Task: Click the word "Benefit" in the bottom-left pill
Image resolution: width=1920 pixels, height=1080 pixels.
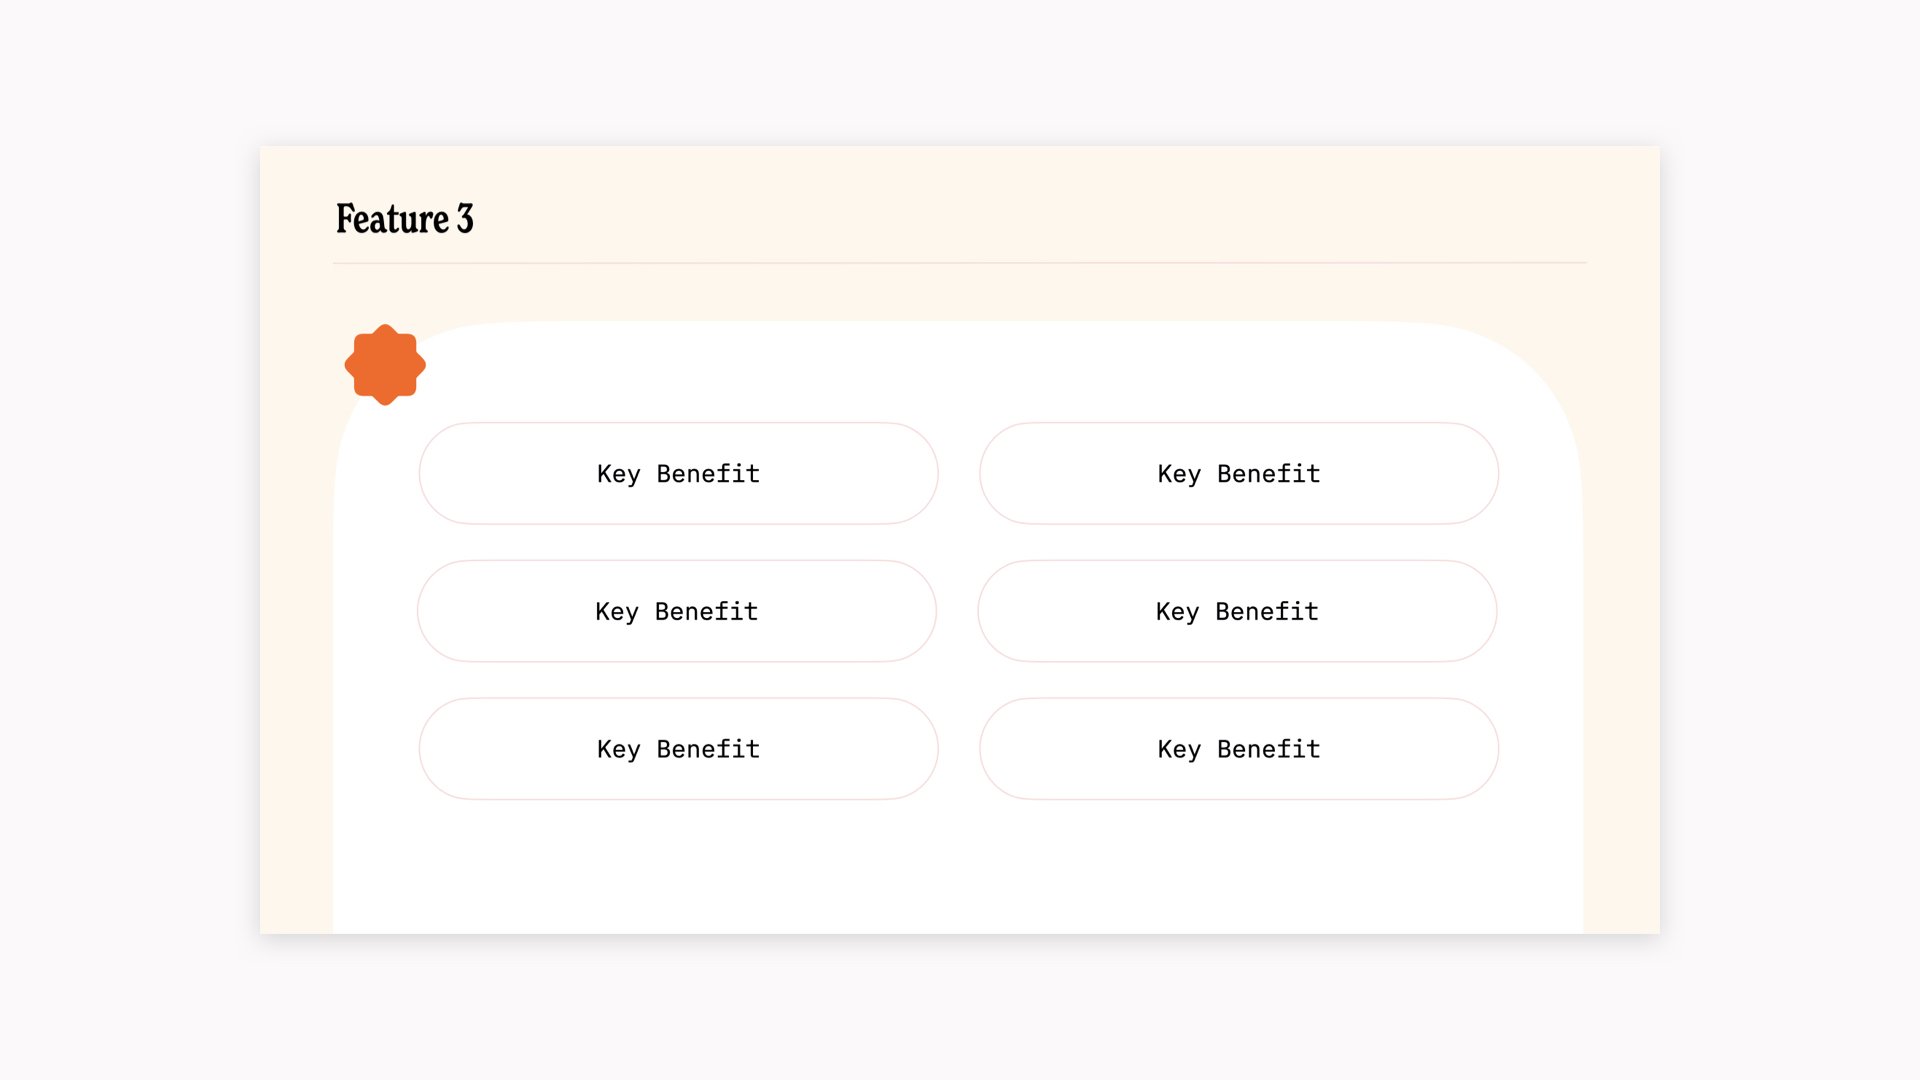Action: (708, 749)
